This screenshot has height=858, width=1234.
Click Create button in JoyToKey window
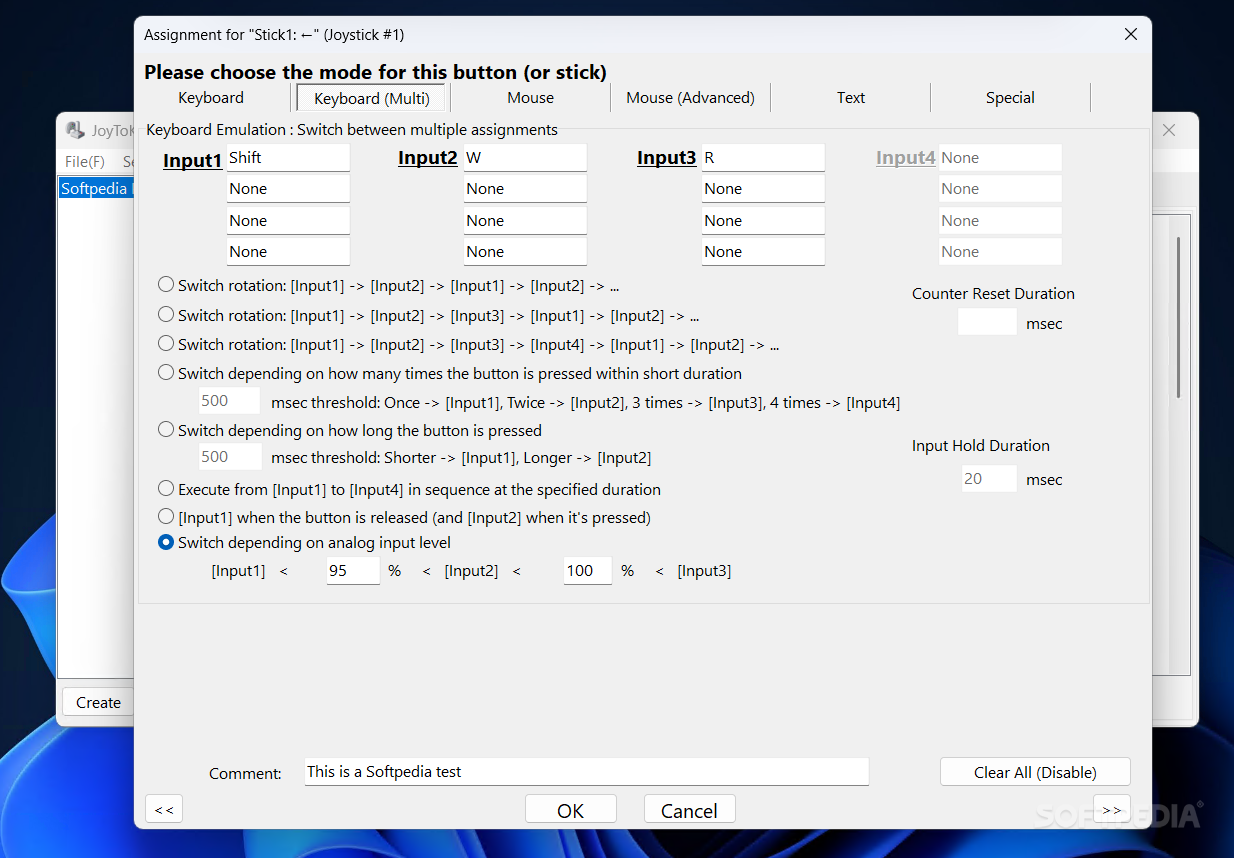click(98, 702)
